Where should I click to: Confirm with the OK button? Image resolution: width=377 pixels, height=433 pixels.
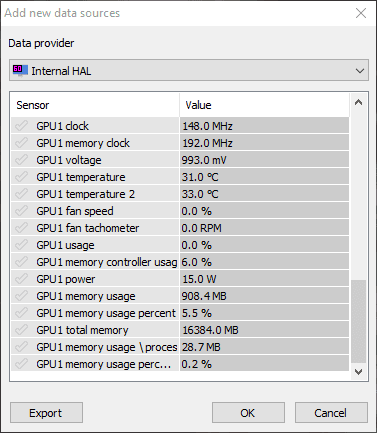(248, 413)
